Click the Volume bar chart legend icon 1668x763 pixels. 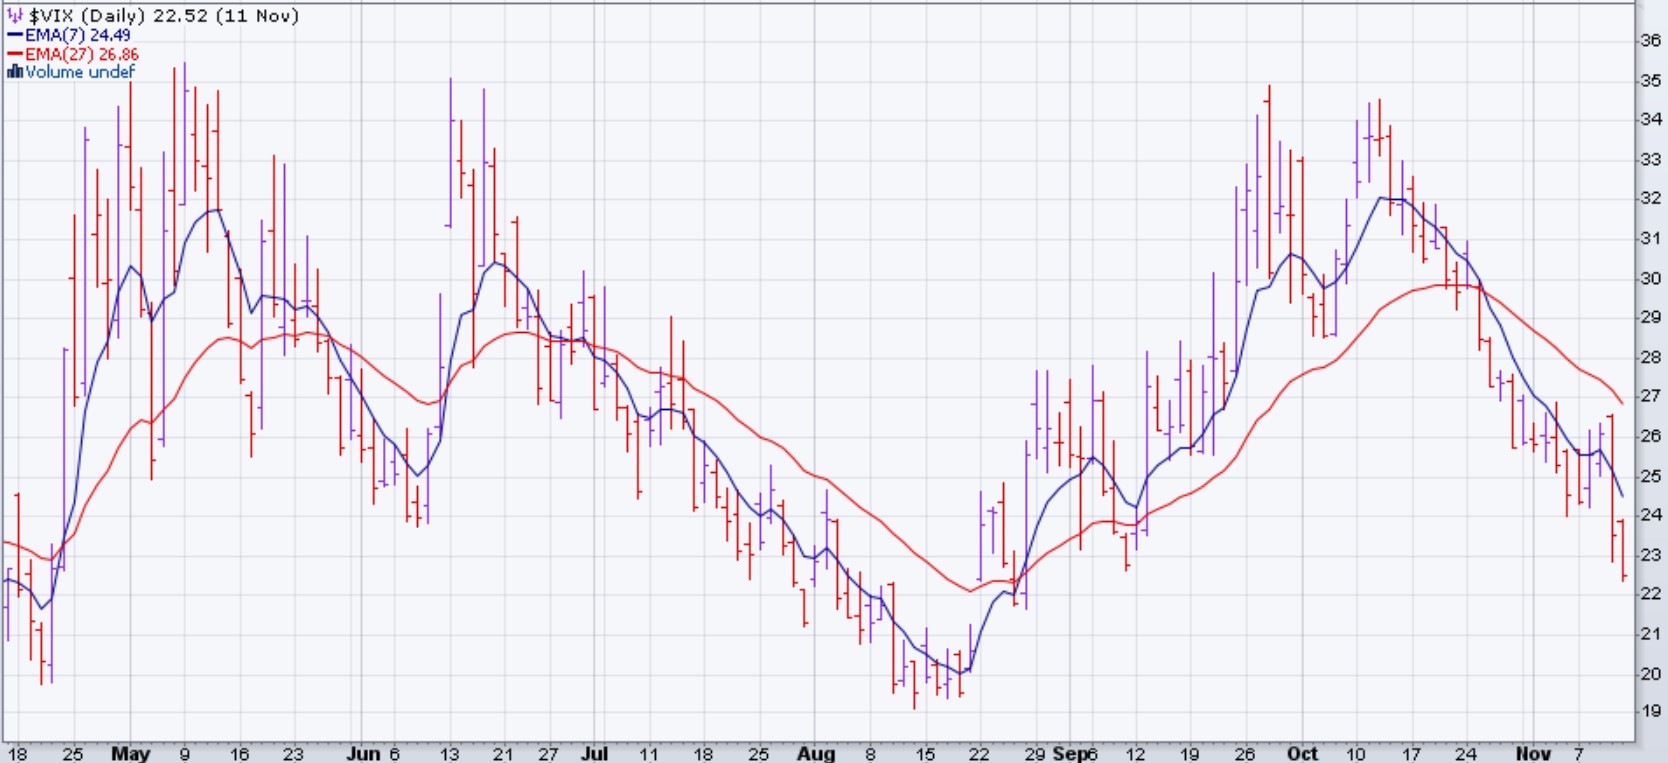tap(14, 72)
